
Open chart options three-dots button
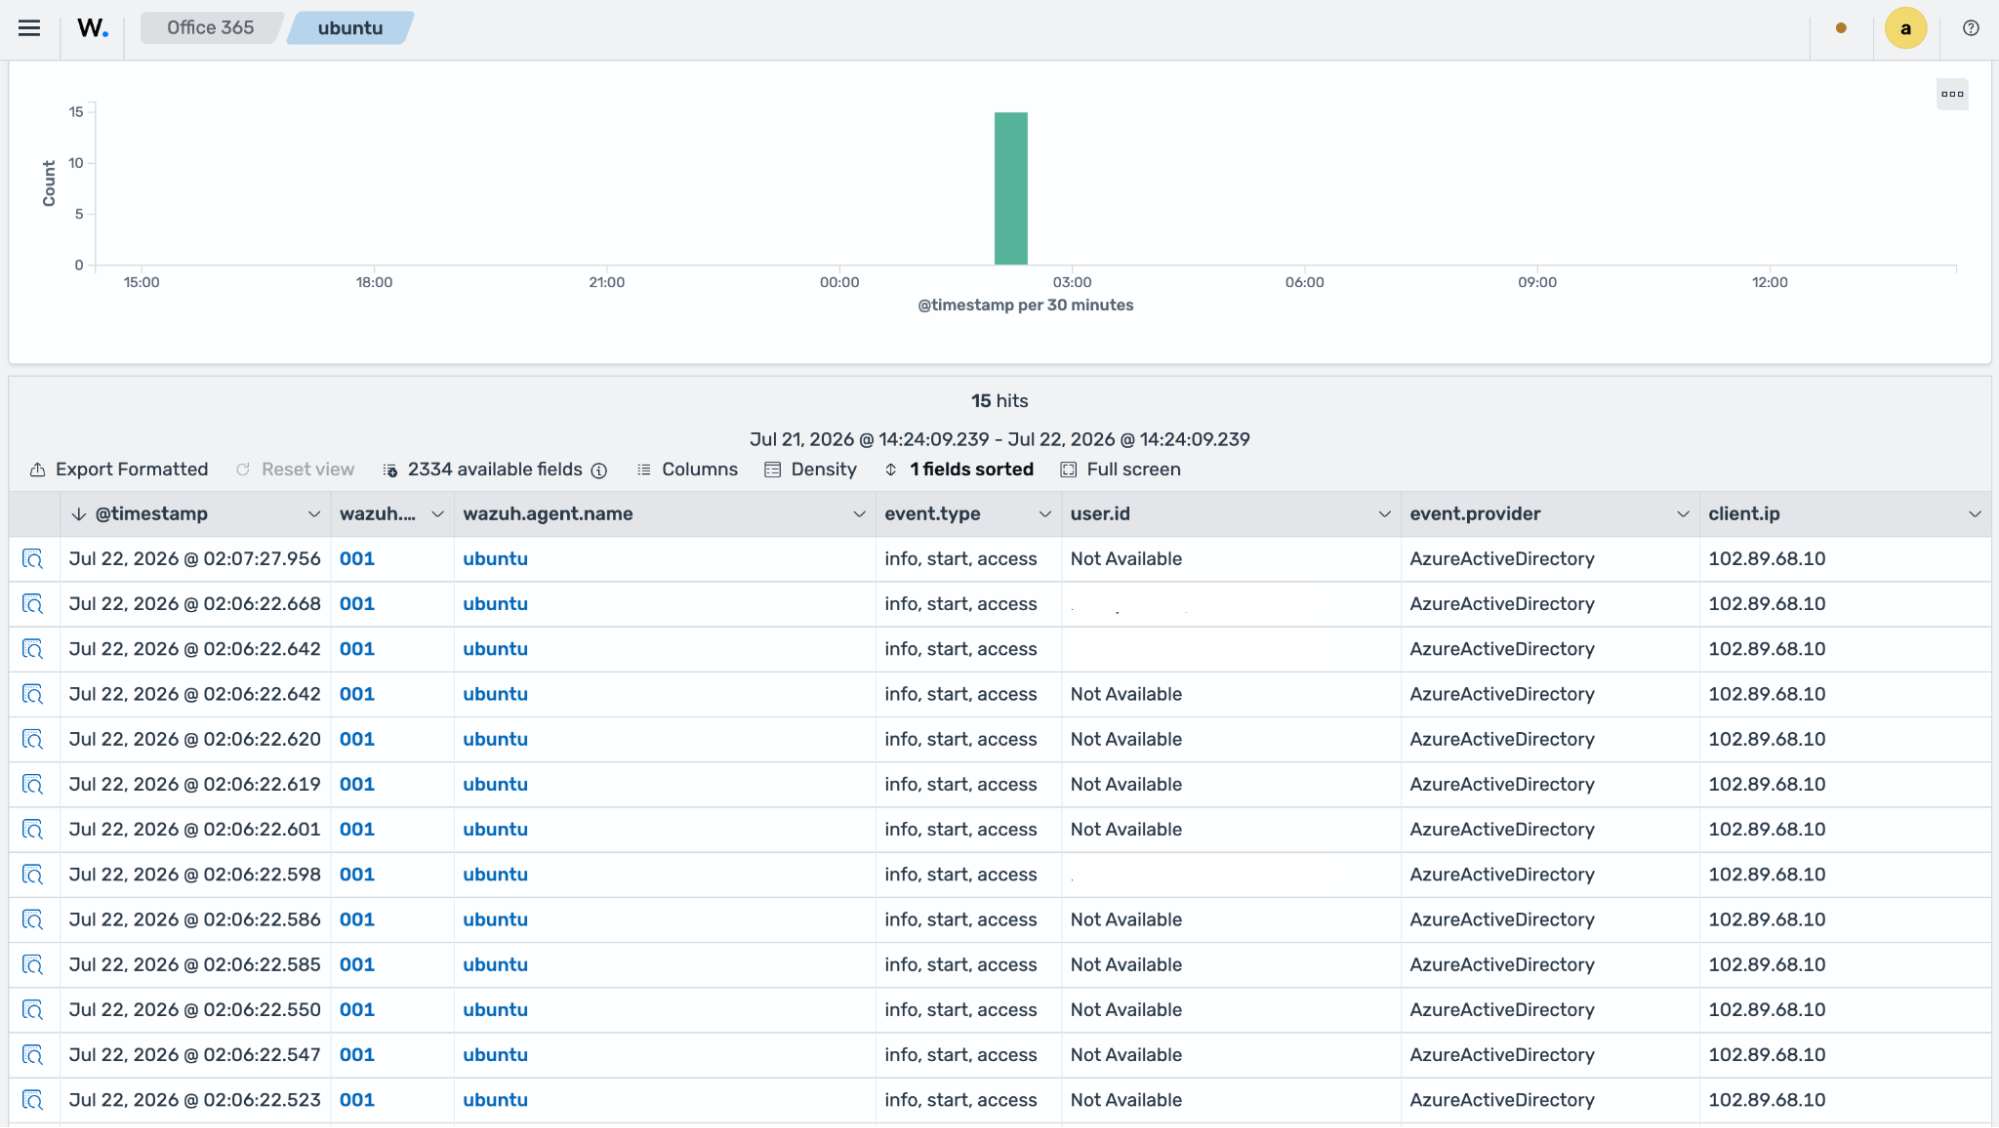pyautogui.click(x=1952, y=94)
